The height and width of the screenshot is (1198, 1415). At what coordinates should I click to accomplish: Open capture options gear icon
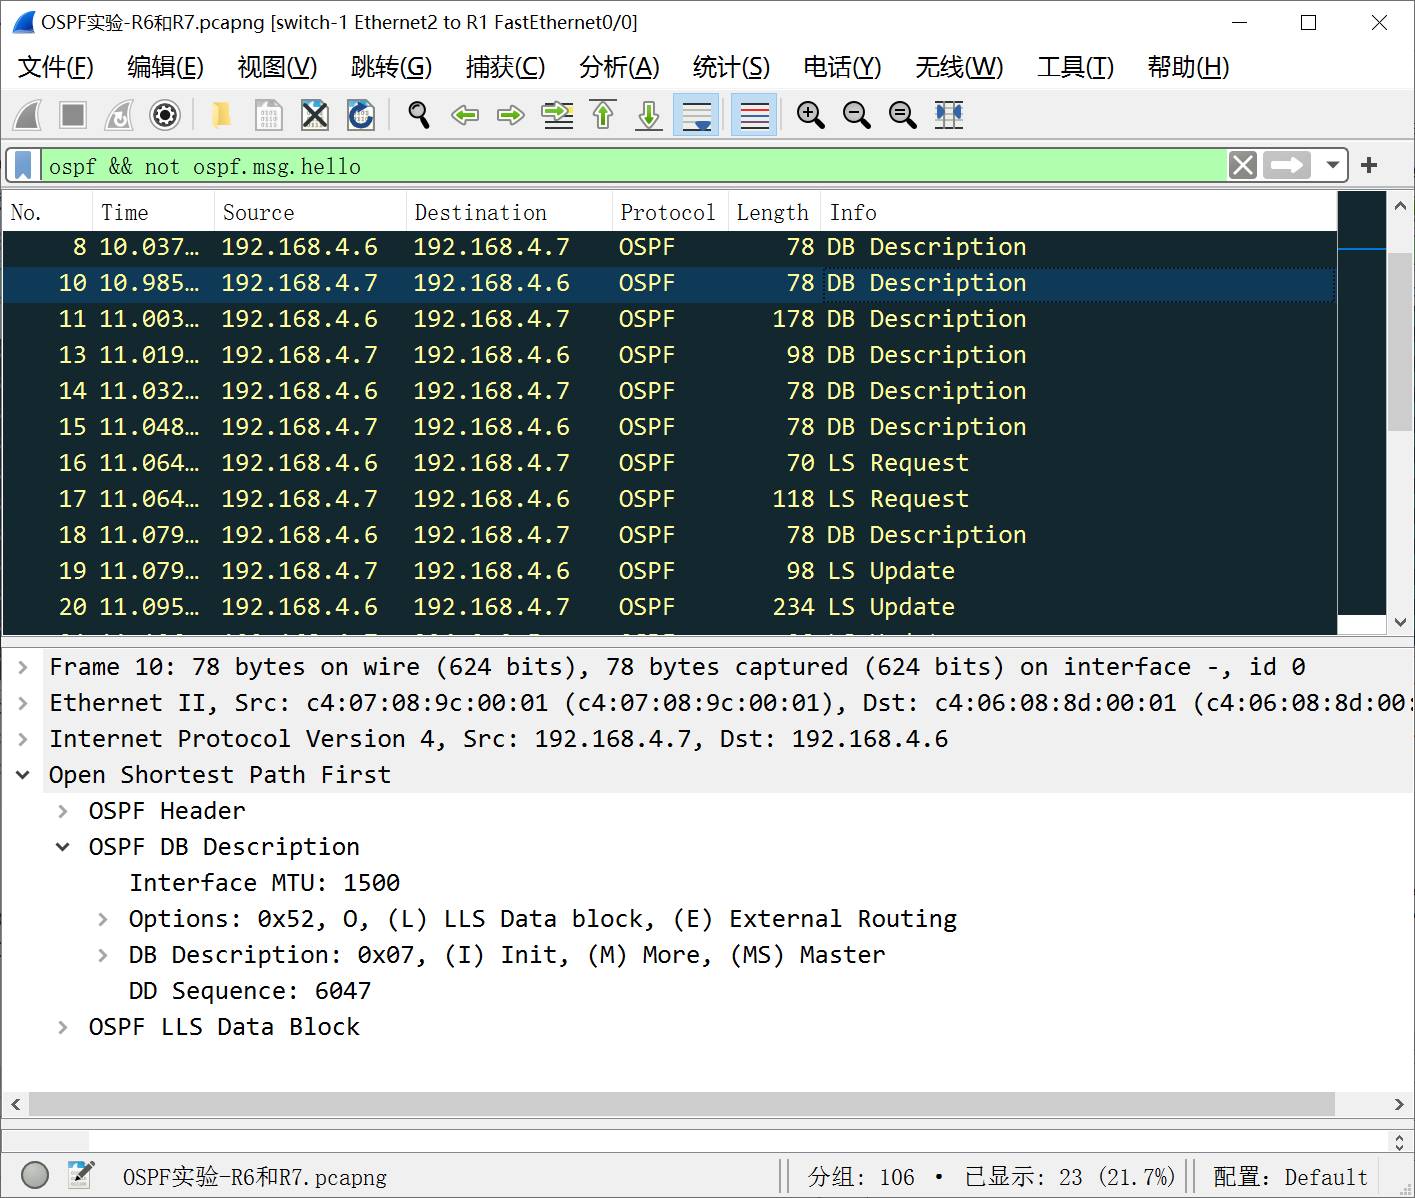(165, 115)
